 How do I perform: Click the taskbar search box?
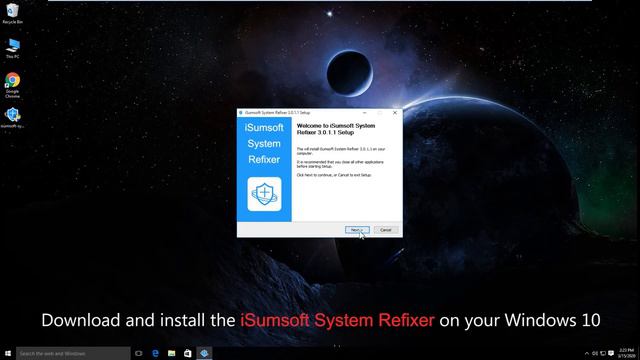click(73, 353)
